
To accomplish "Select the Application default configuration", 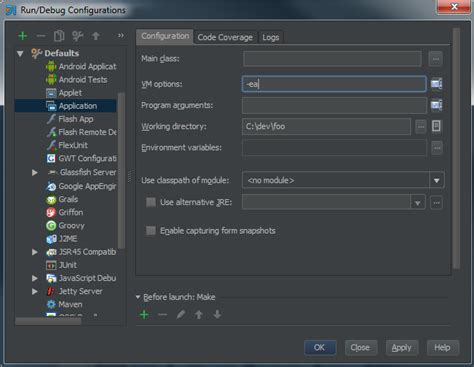I will click(x=71, y=106).
